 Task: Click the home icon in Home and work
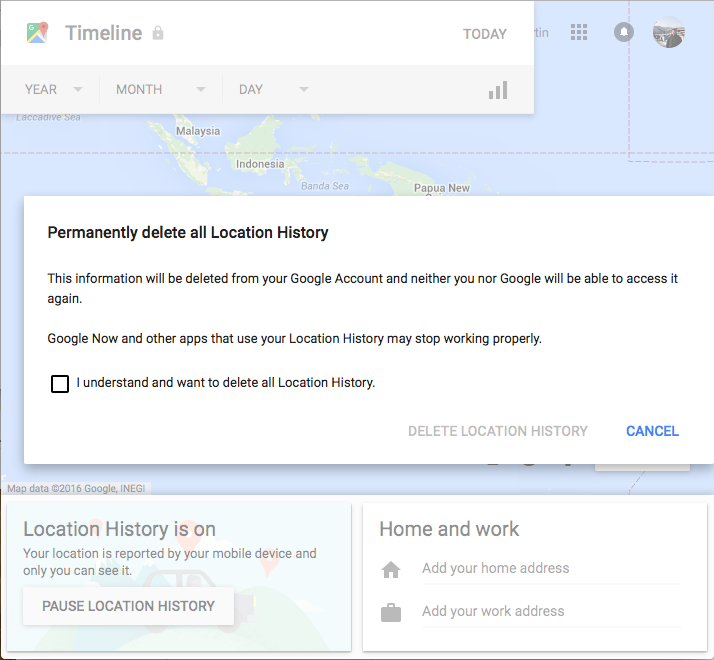click(391, 570)
